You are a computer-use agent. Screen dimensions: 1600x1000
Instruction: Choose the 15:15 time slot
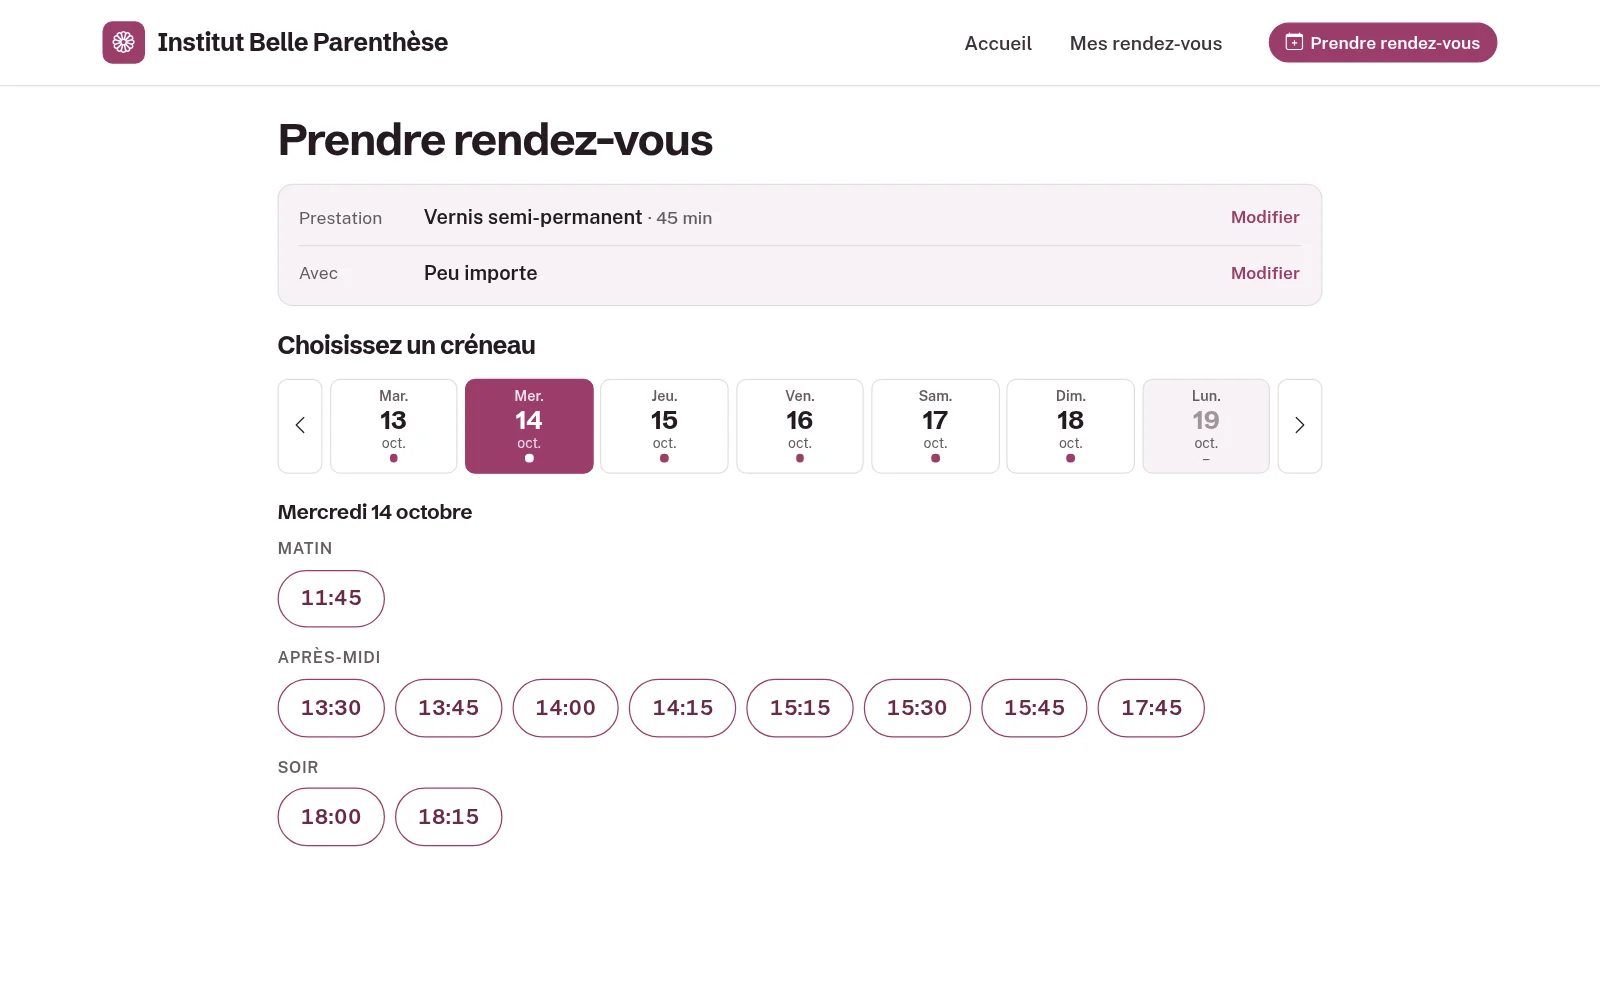[800, 708]
